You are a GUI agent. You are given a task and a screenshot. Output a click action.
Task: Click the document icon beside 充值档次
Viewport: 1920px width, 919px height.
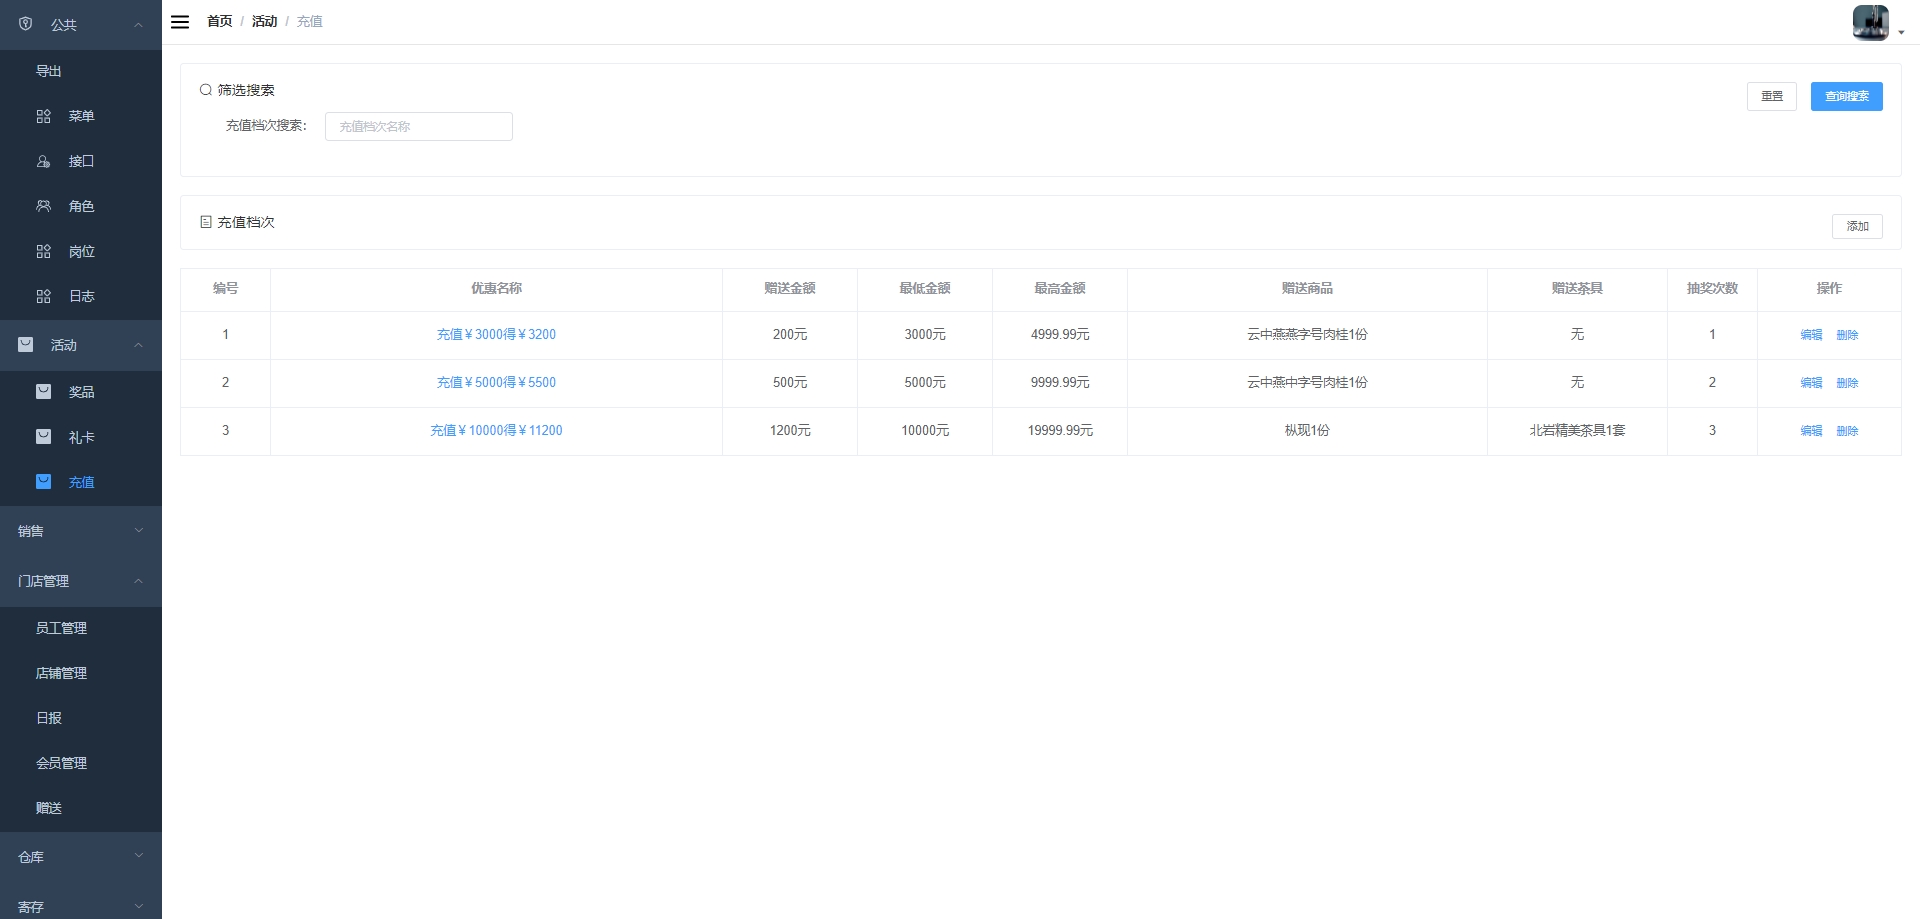pyautogui.click(x=206, y=222)
